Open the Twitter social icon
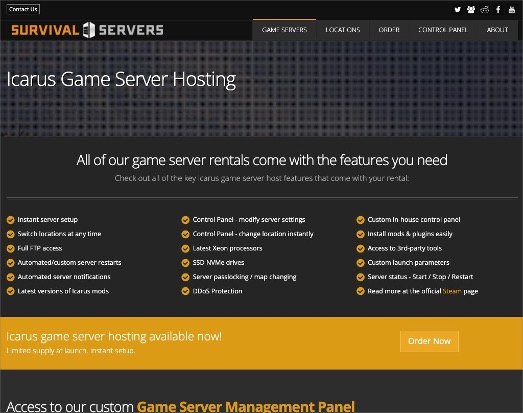 [x=458, y=10]
